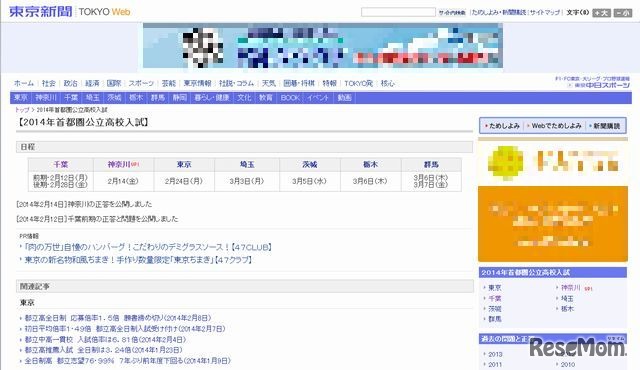The height and width of the screenshot is (370, 640).
Task: Select 東京 in the blue navigation bar
Action: tap(20, 98)
